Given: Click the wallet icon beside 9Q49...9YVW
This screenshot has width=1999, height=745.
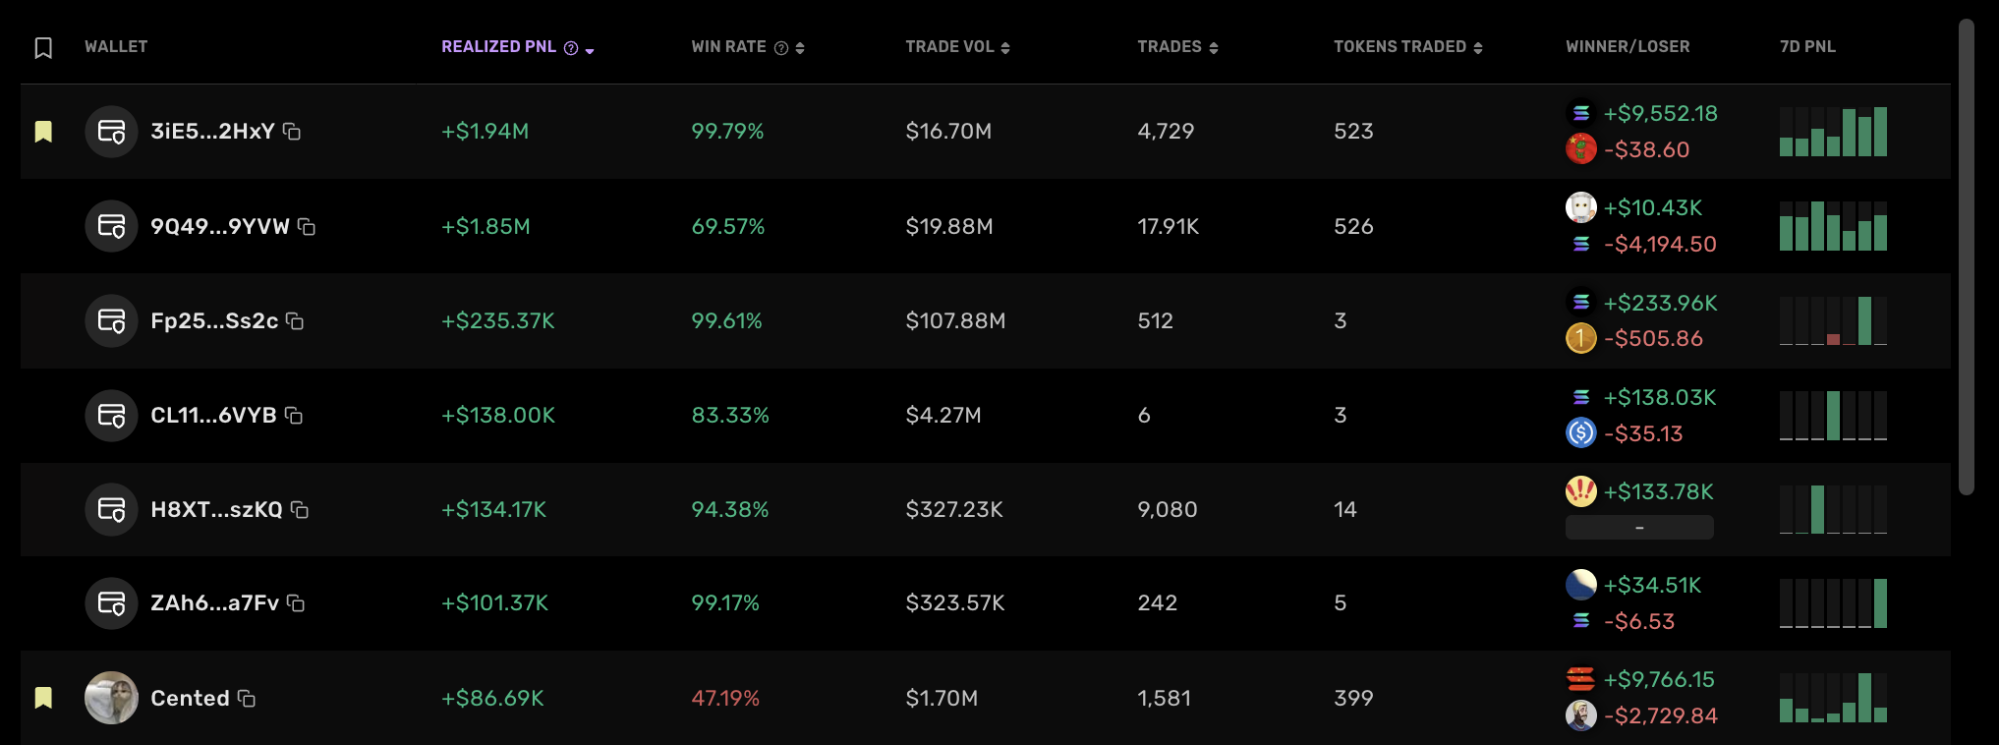Looking at the screenshot, I should [112, 226].
